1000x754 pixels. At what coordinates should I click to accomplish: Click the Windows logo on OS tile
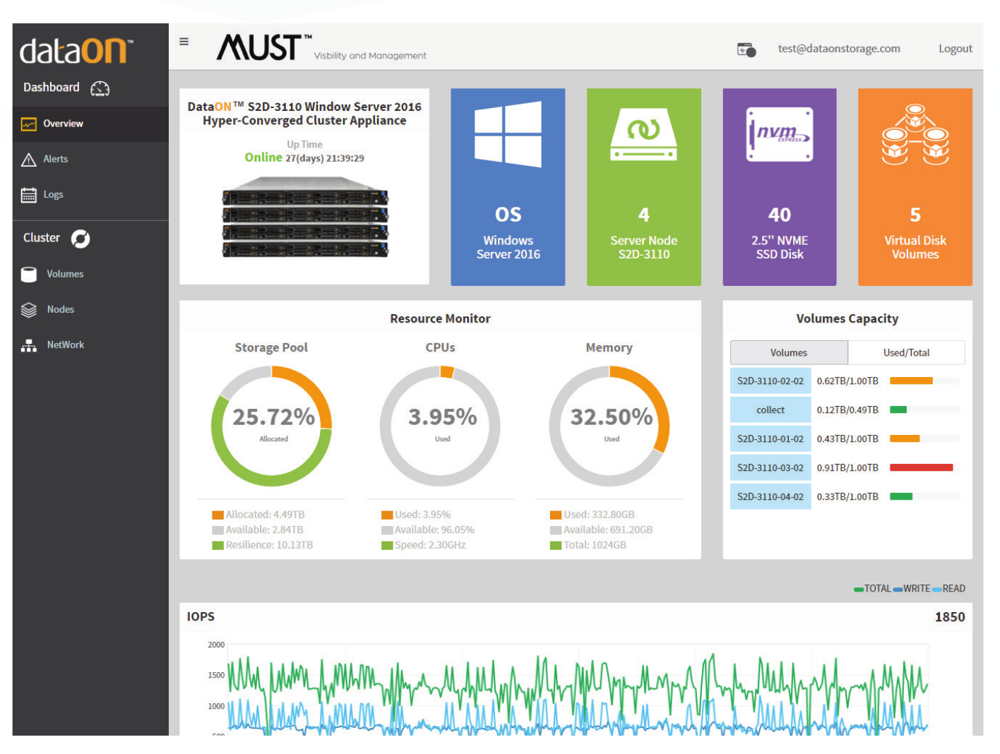click(x=508, y=134)
